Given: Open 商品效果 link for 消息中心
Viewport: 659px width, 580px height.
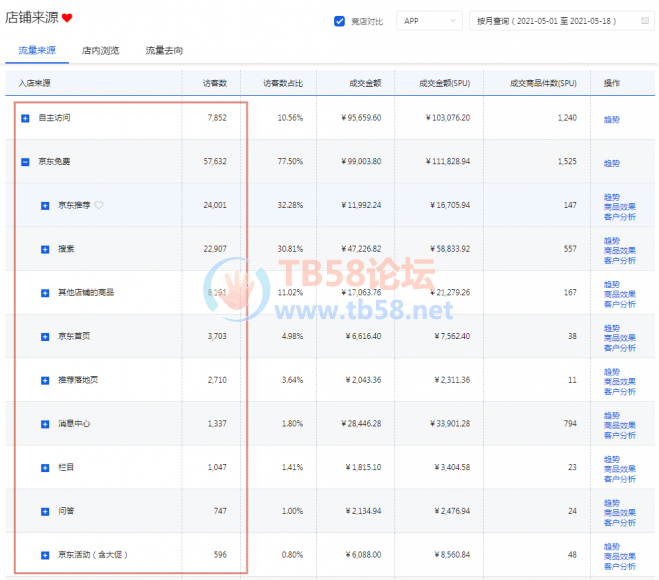Looking at the screenshot, I should click(619, 425).
